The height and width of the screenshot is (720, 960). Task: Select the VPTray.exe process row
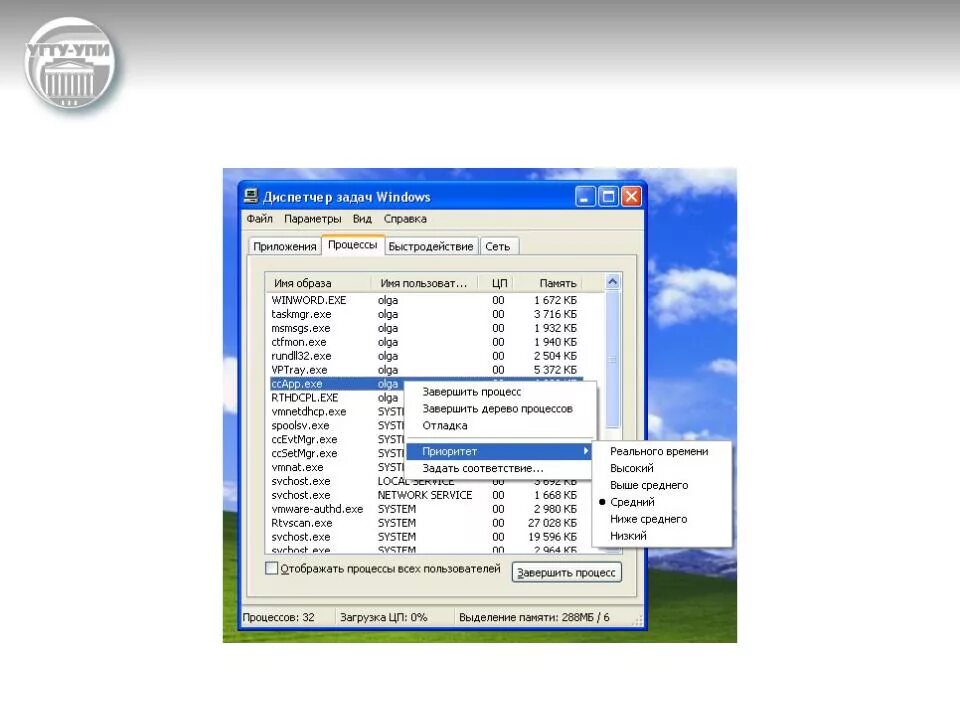pos(426,370)
